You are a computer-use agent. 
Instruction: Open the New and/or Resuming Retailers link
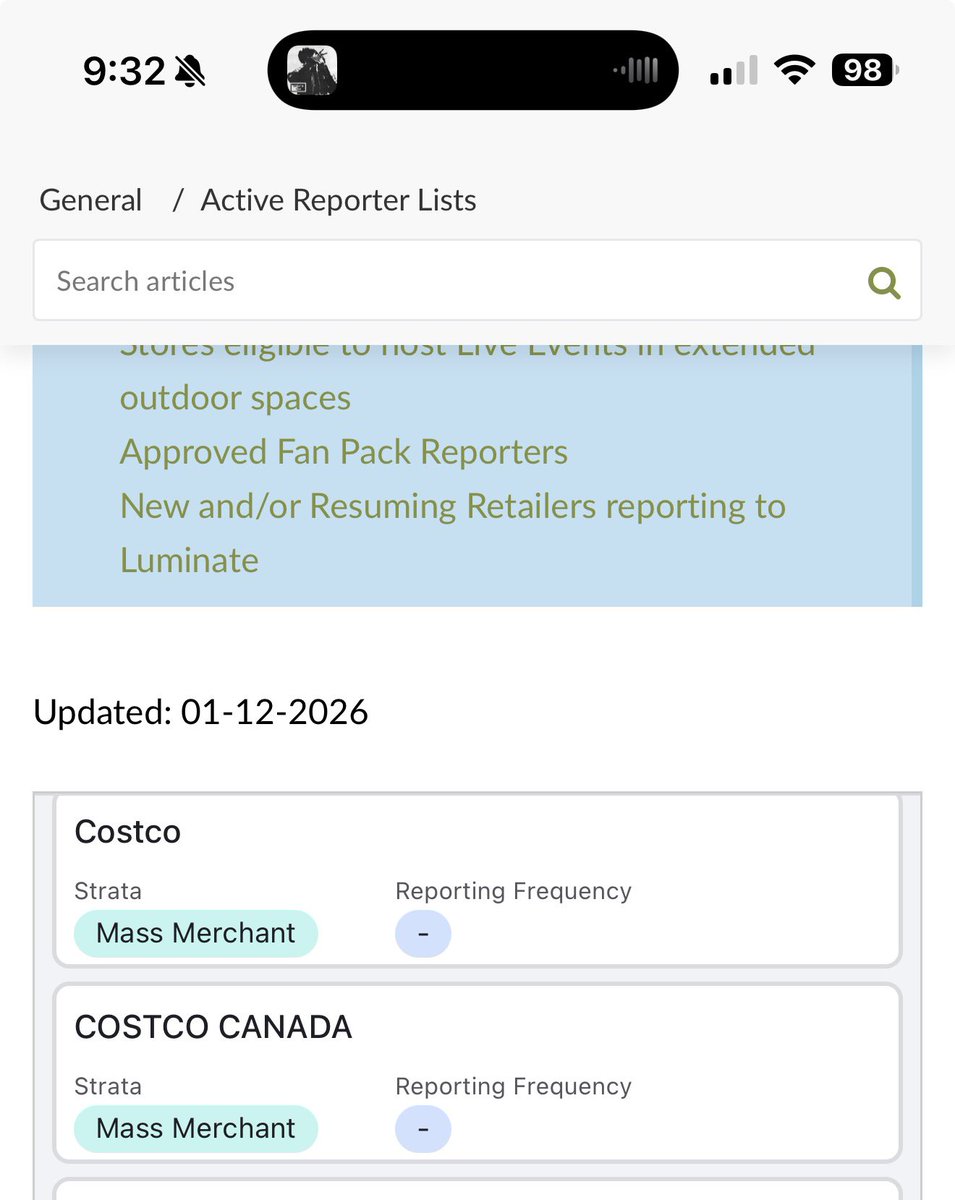(452, 506)
